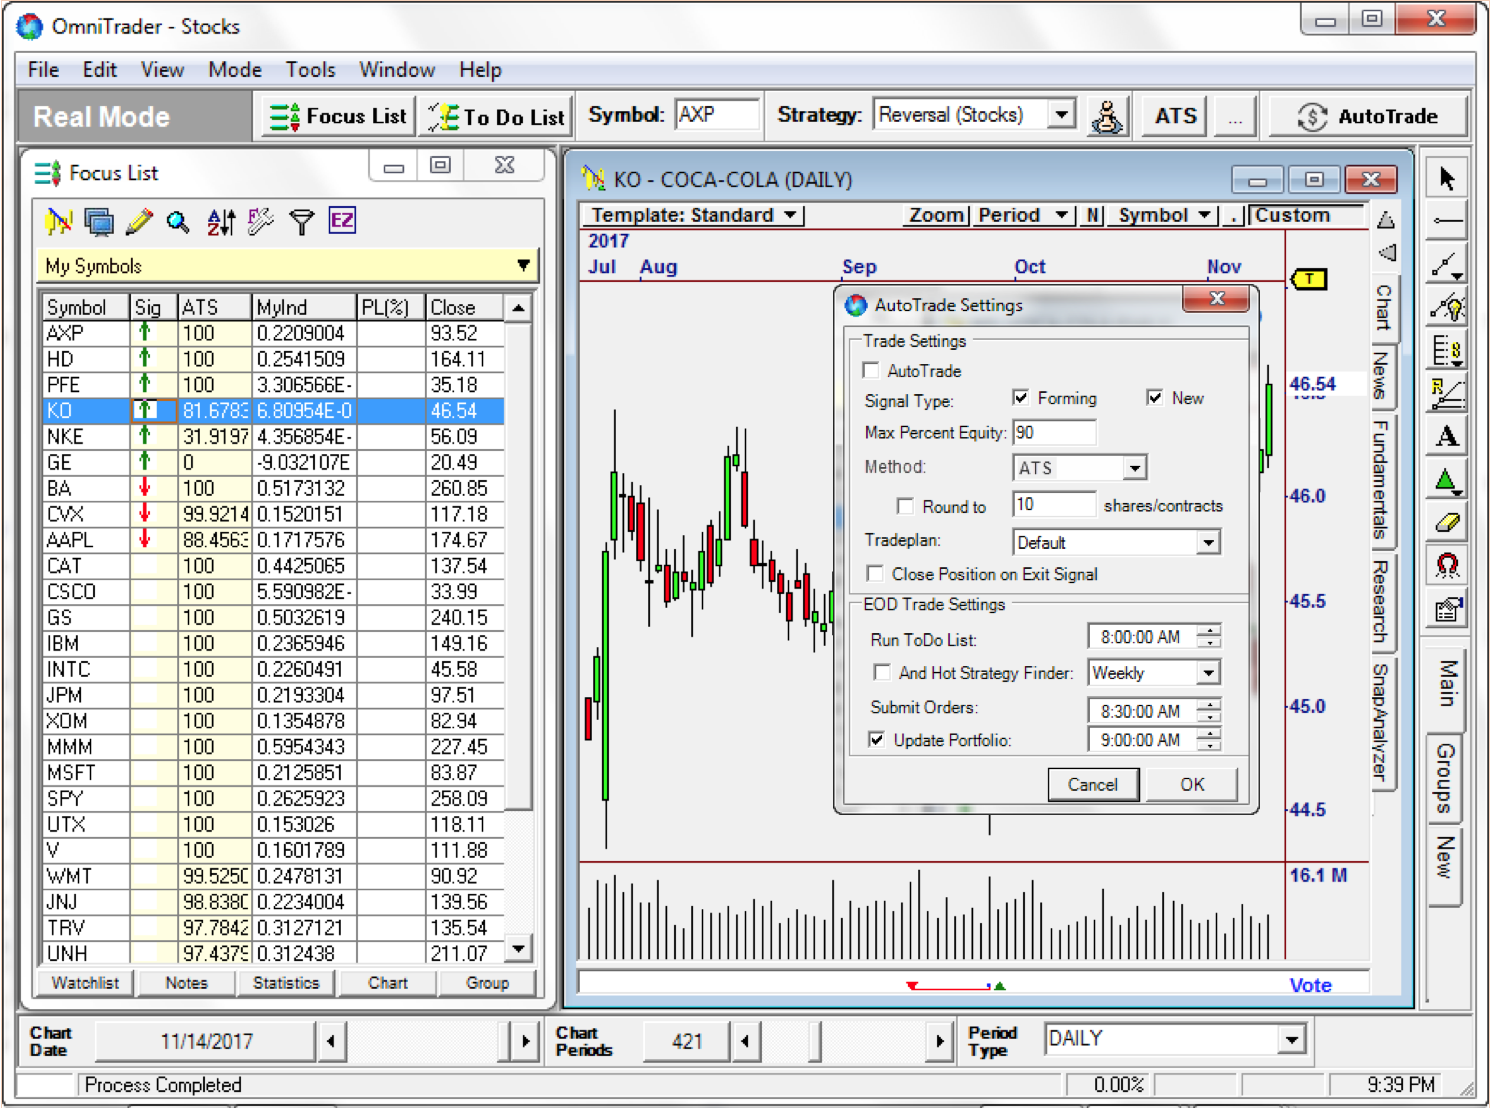Switch to the Notes tab
The image size is (1492, 1108).
point(187,983)
